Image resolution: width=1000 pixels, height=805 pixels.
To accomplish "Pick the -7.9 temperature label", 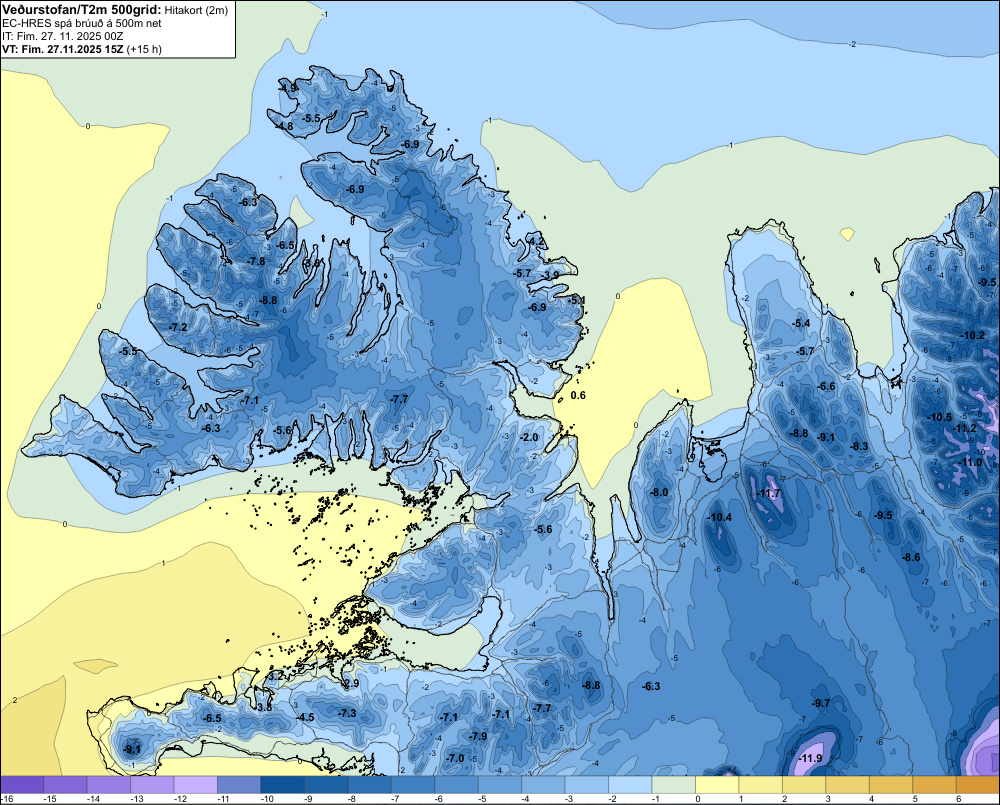I will (478, 737).
